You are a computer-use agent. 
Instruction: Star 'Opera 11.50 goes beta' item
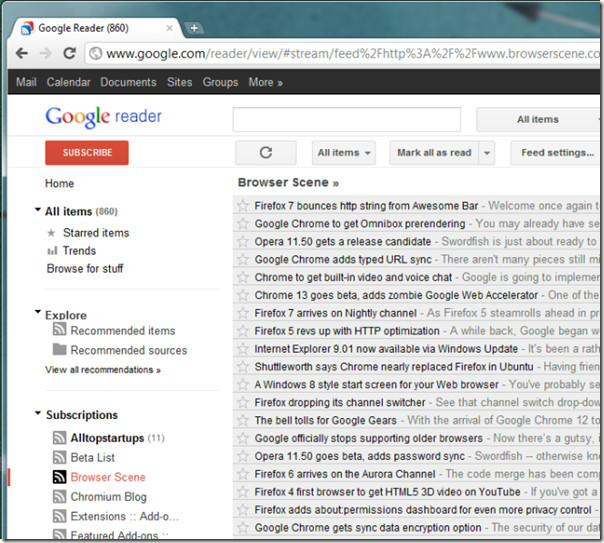pyautogui.click(x=243, y=456)
